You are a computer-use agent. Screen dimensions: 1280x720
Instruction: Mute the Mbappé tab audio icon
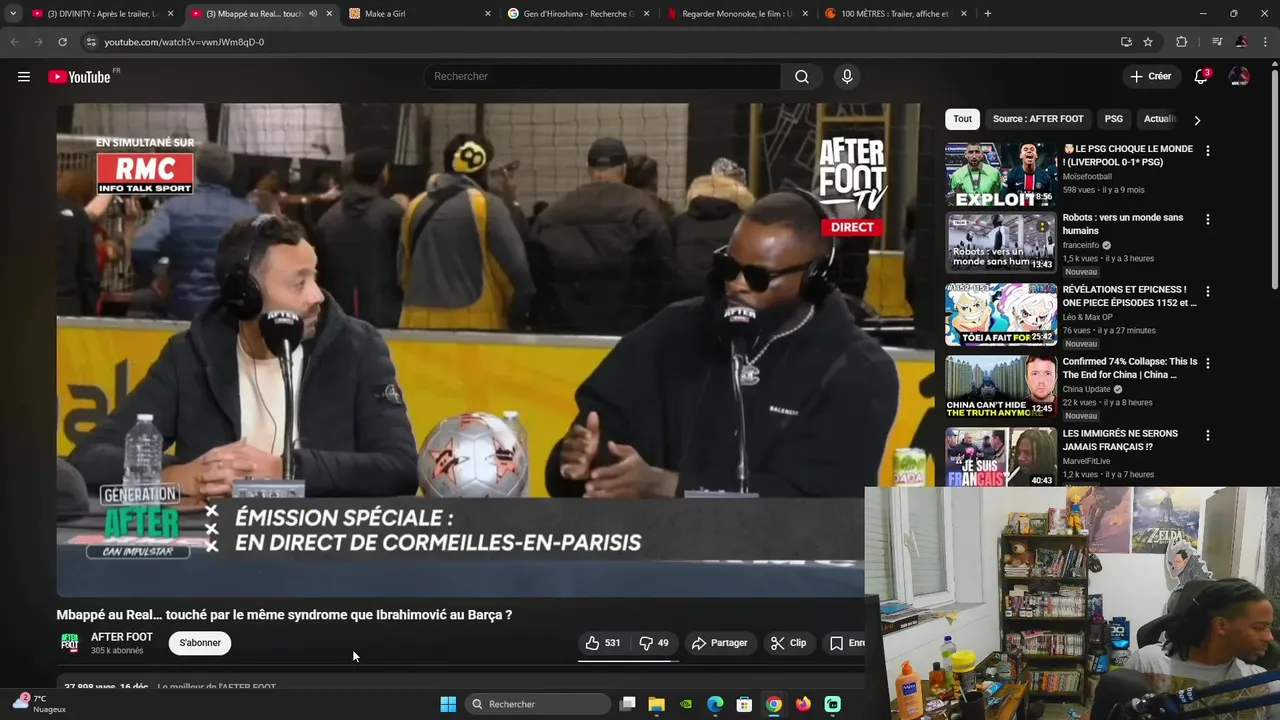[313, 14]
